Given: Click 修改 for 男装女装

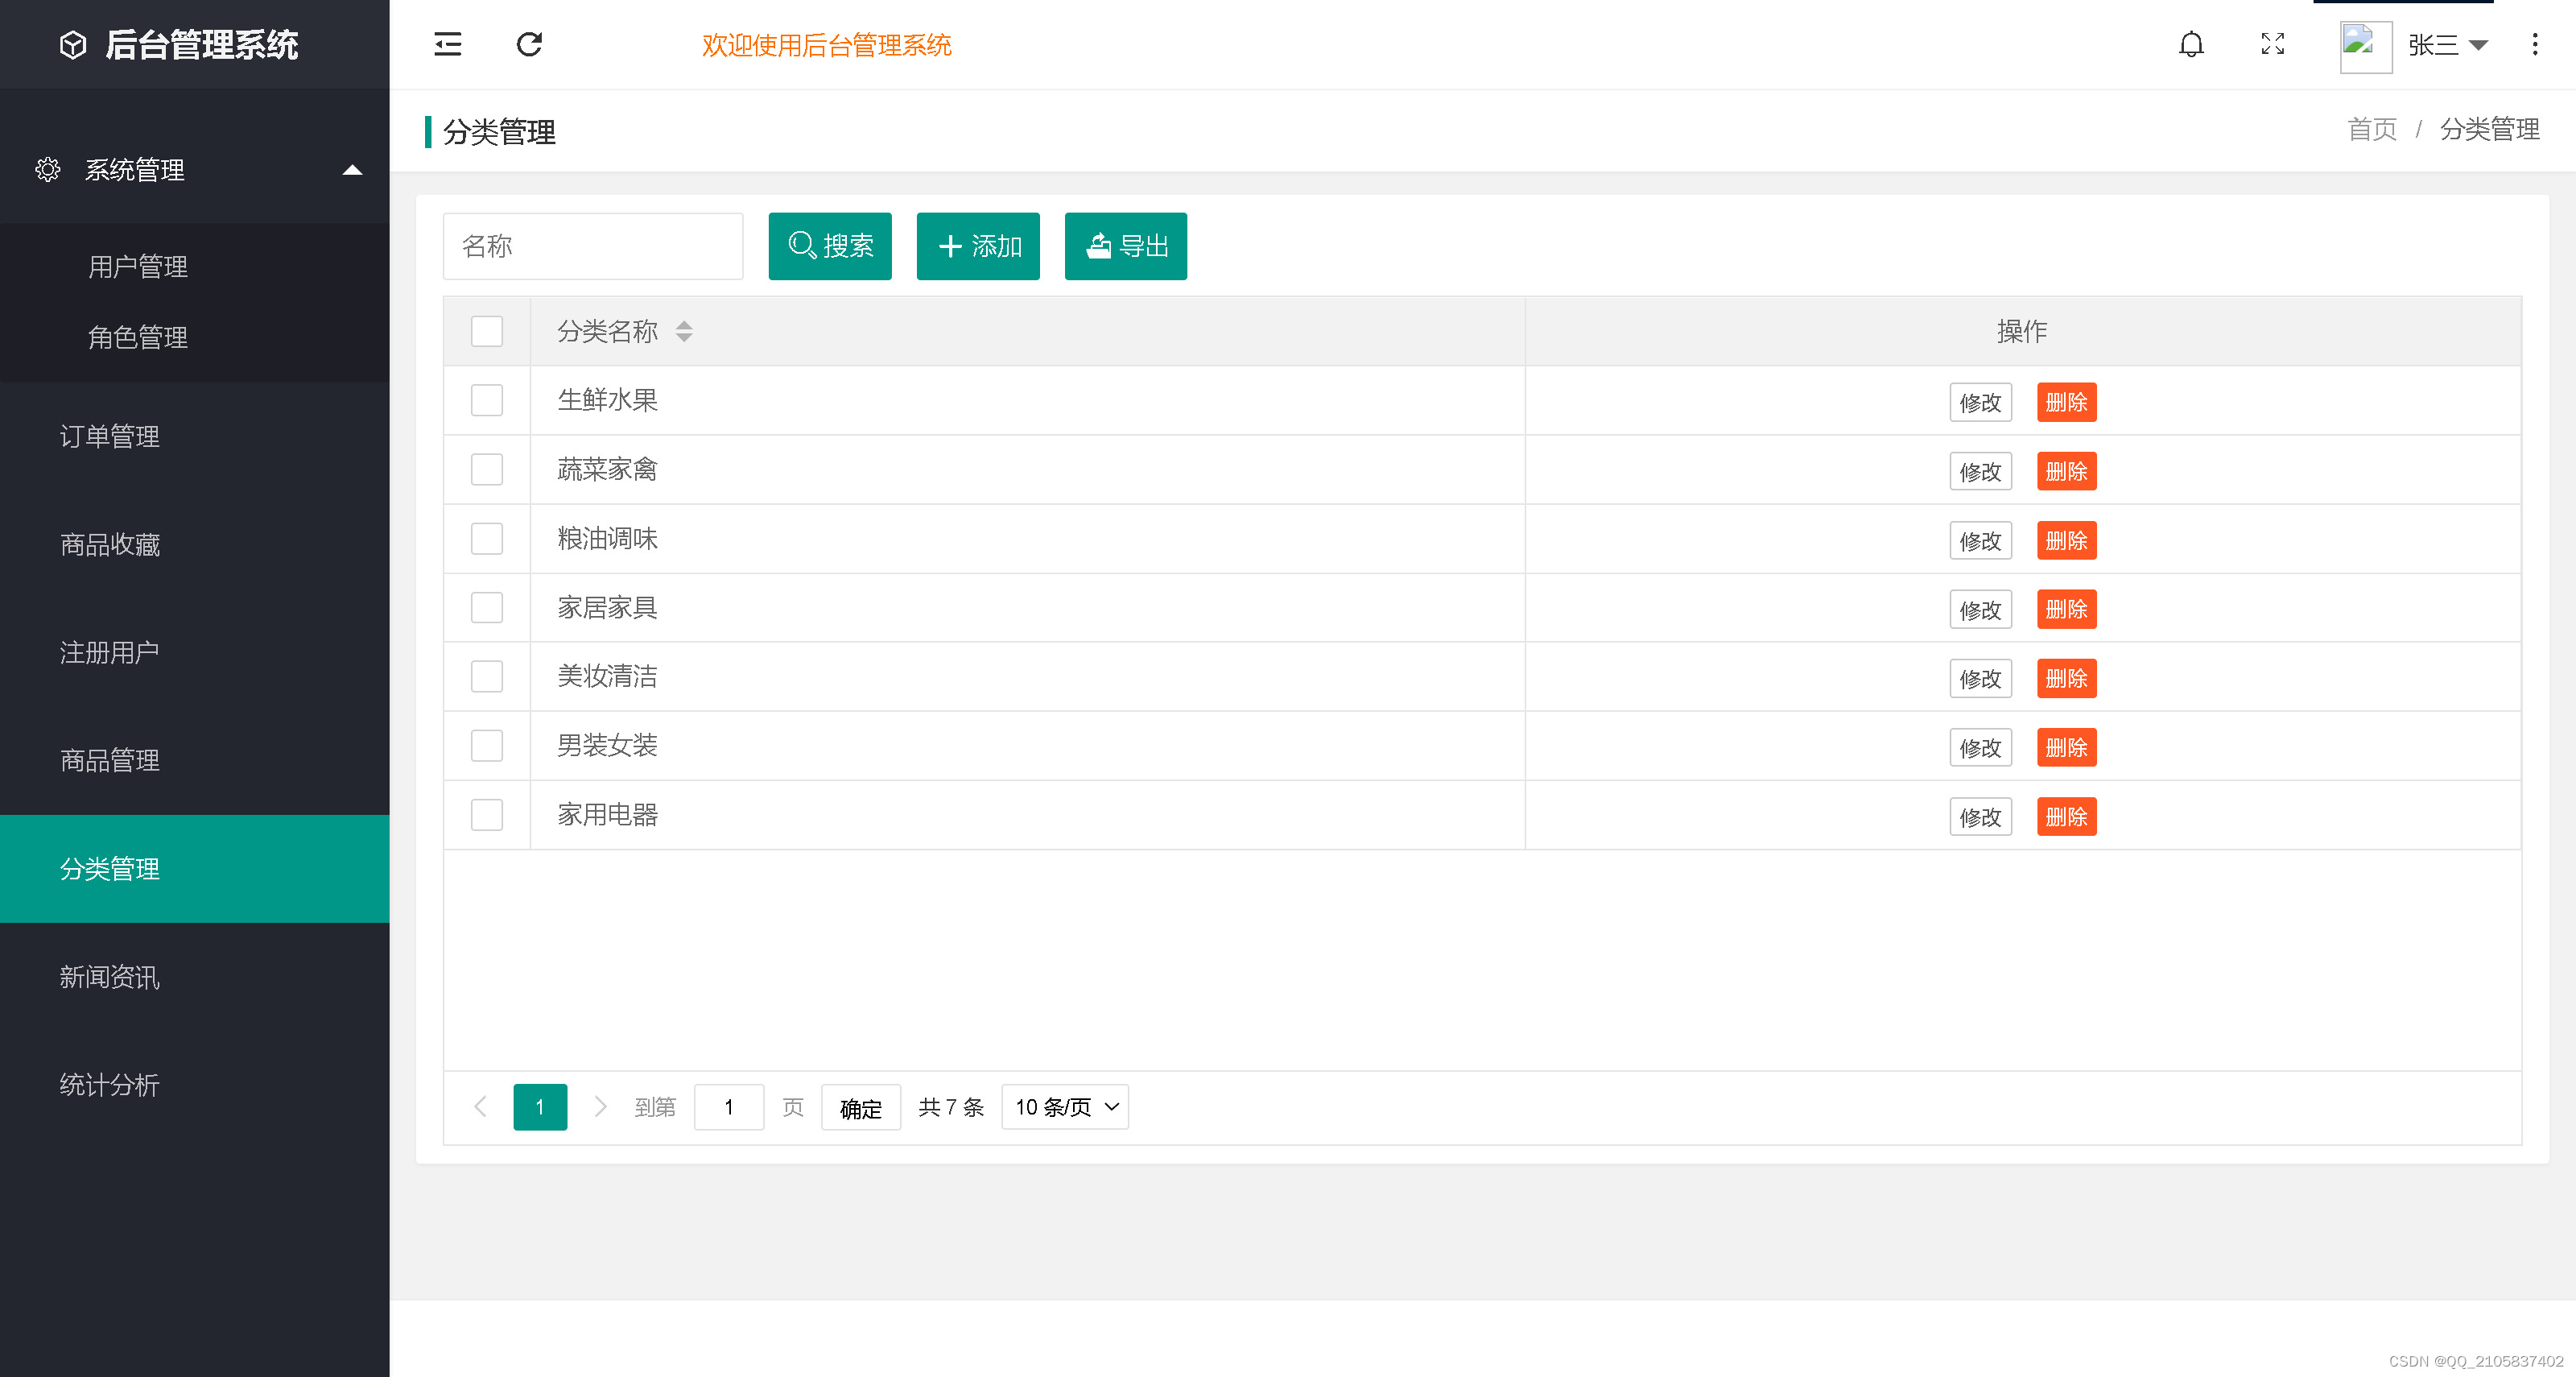Looking at the screenshot, I should 1981,747.
